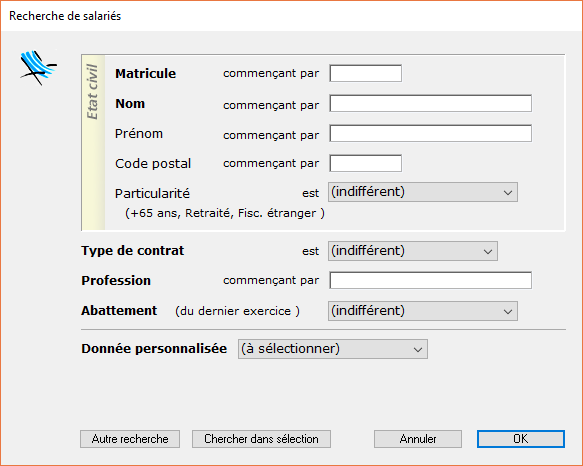Click the Profession search field
The height and width of the screenshot is (466, 583).
[431, 280]
